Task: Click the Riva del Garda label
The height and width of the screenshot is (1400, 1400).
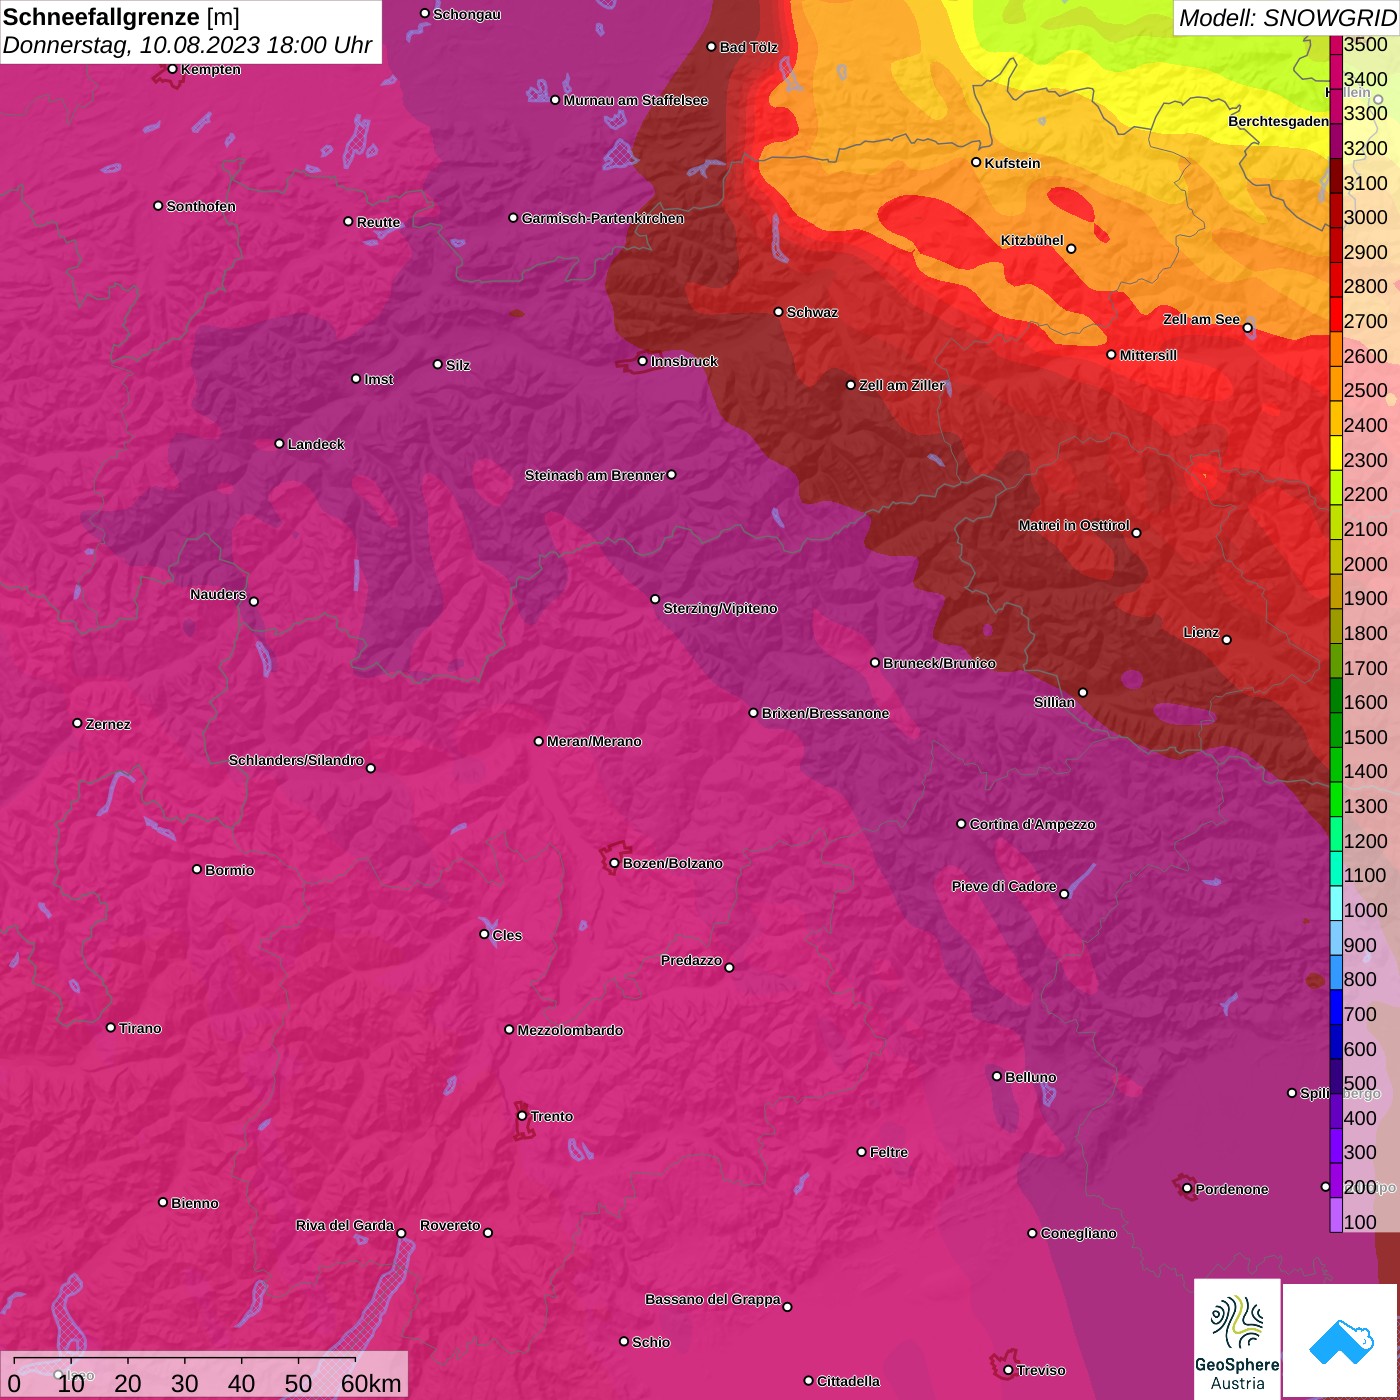Action: coord(345,1225)
